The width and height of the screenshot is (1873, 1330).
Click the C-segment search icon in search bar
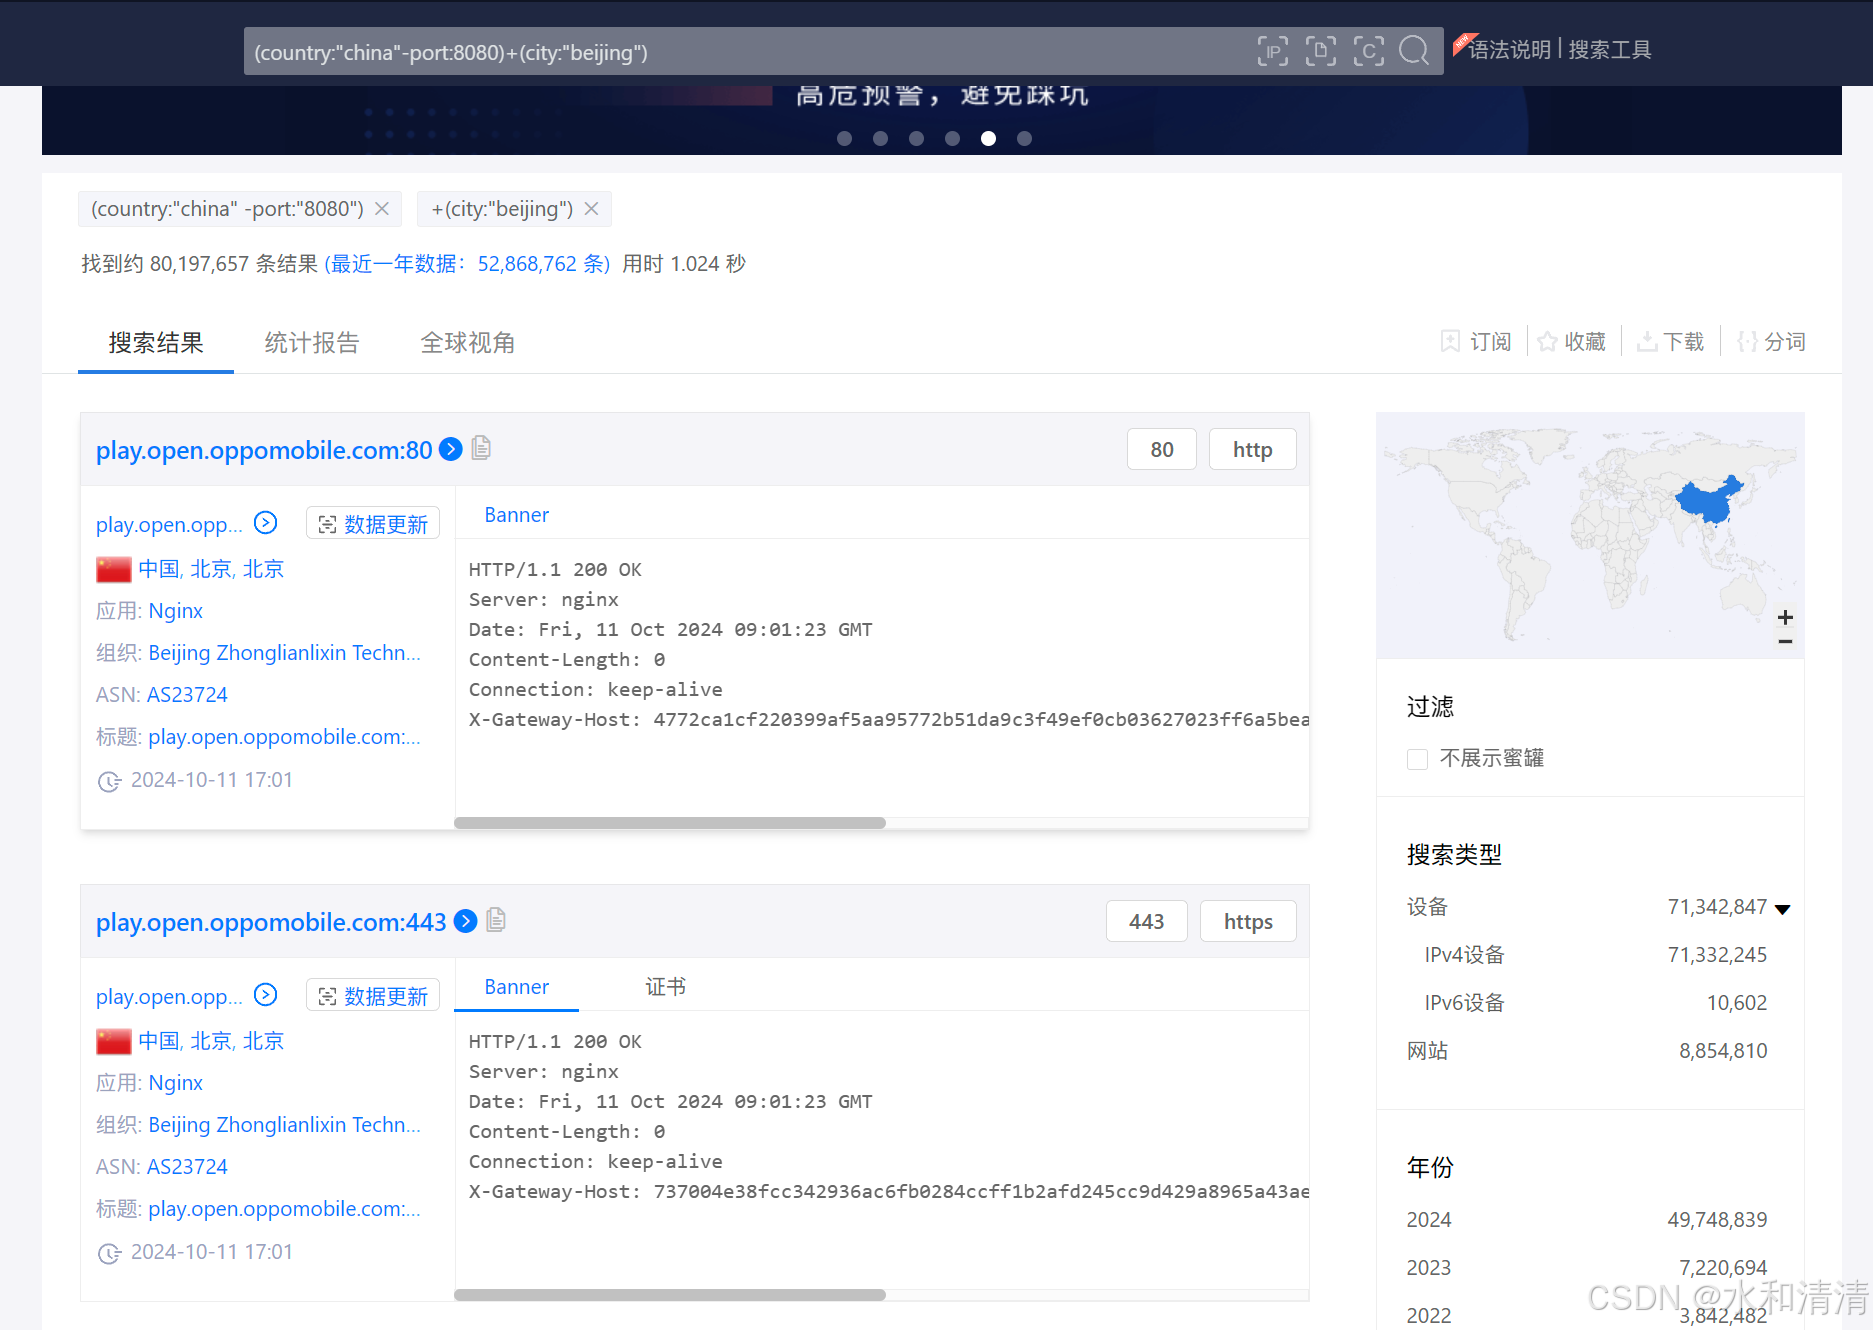(1368, 51)
